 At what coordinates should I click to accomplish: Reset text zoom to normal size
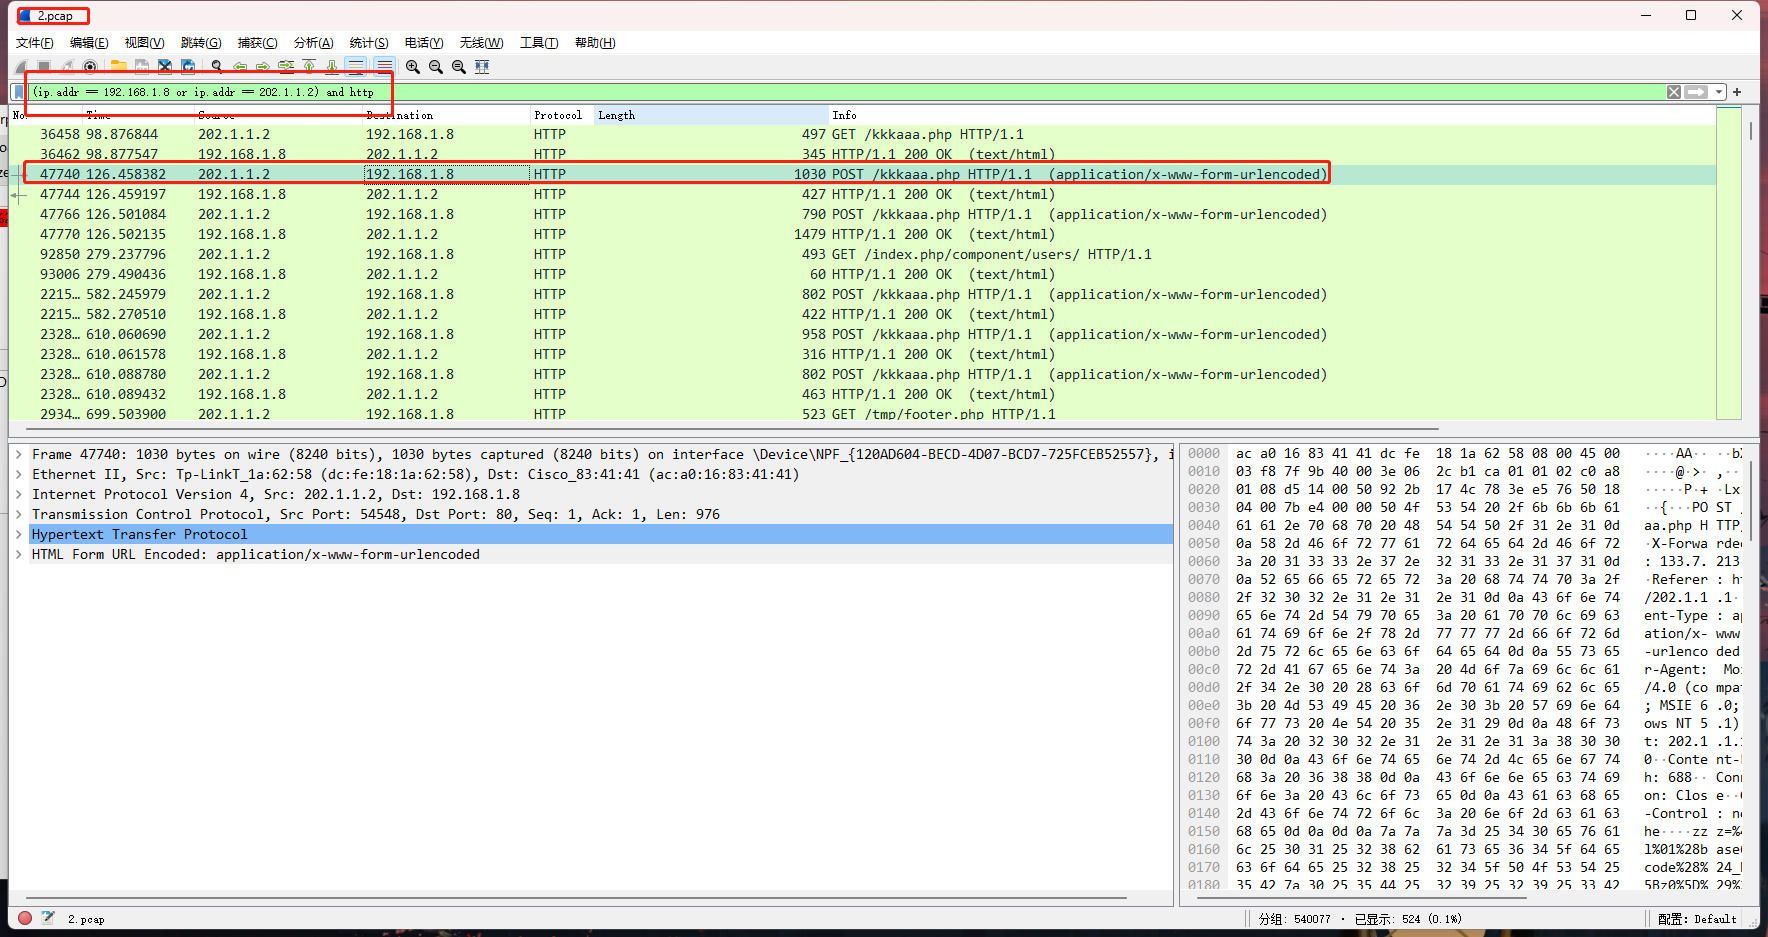(459, 67)
